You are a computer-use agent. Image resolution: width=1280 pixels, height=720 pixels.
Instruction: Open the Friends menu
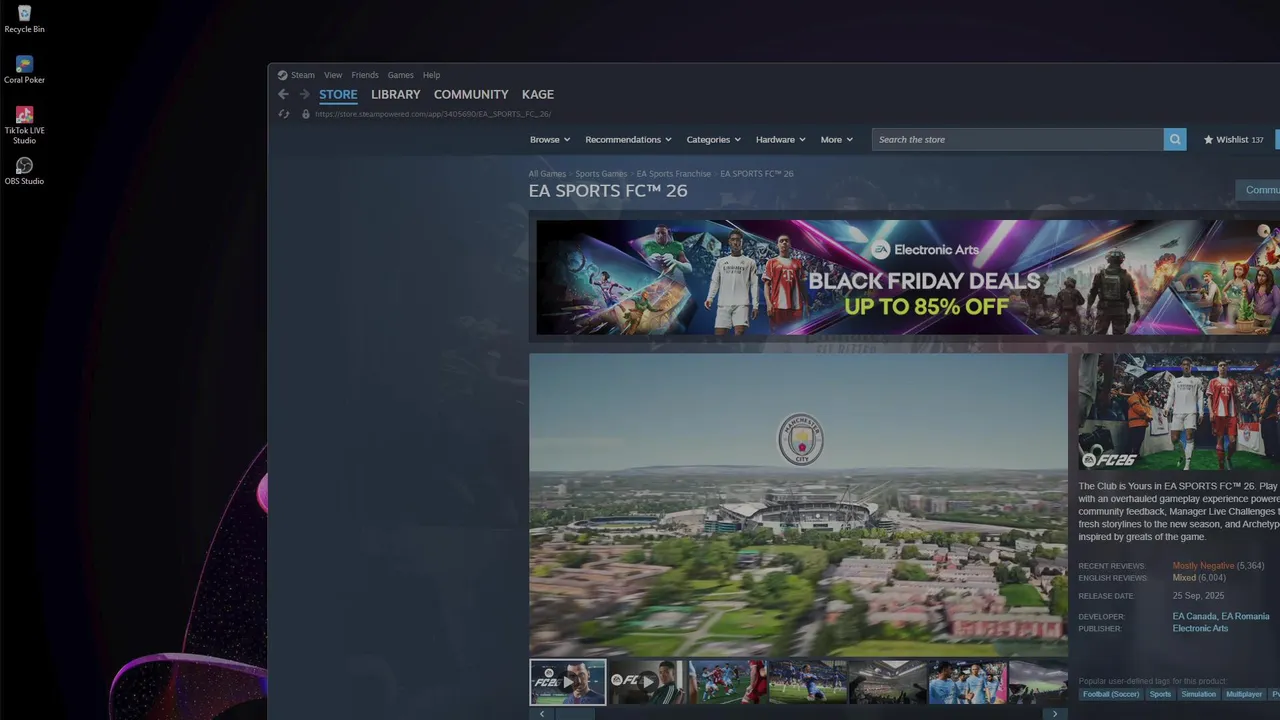point(365,75)
